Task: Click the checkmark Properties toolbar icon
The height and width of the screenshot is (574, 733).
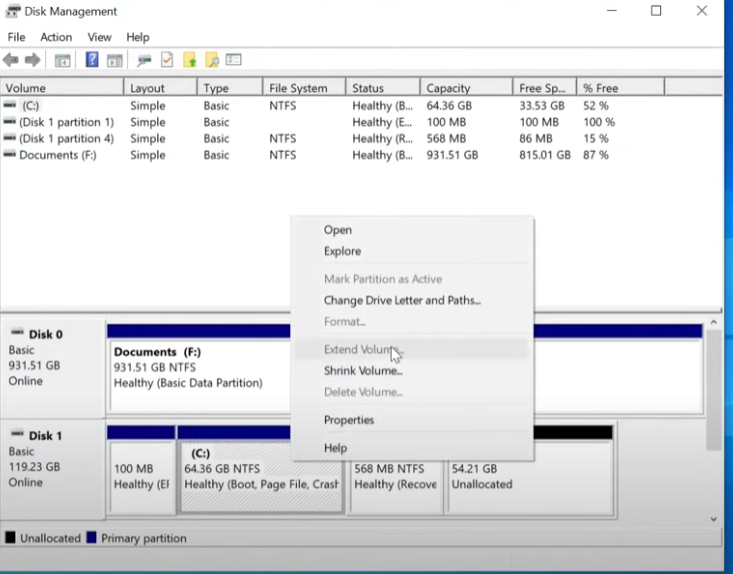Action: pyautogui.click(x=167, y=60)
